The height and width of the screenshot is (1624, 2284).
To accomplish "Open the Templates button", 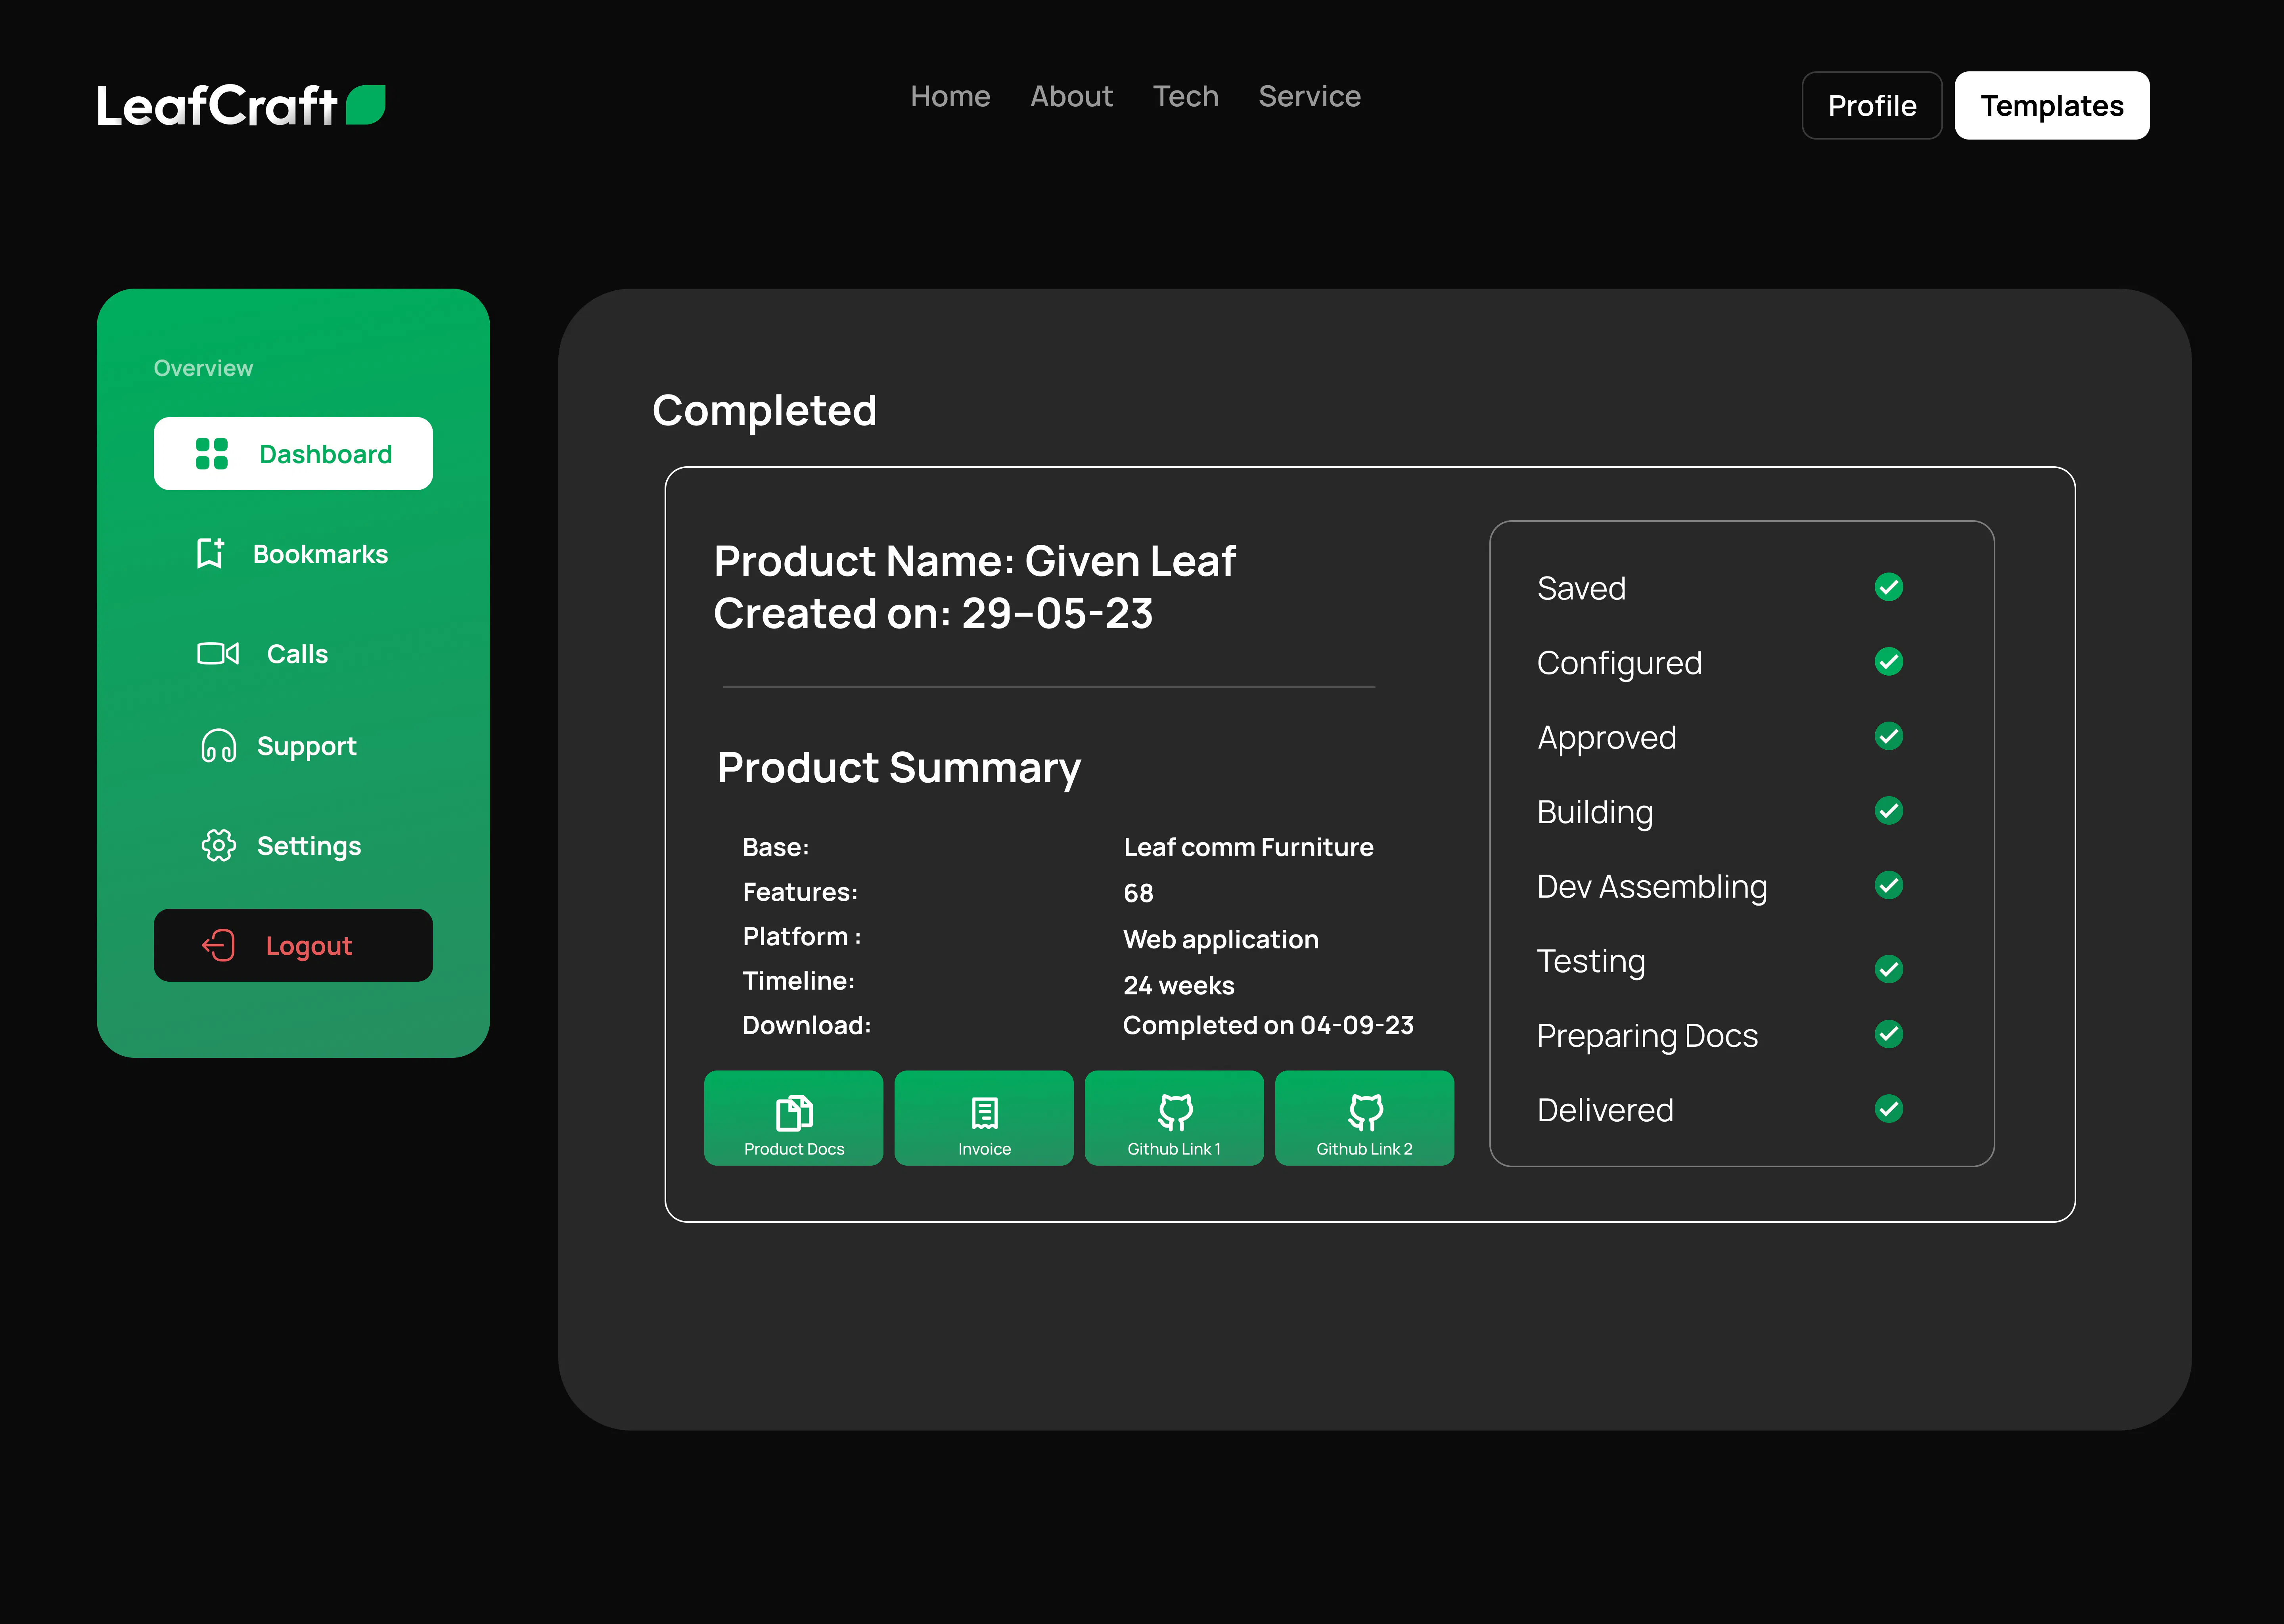I will click(2052, 105).
